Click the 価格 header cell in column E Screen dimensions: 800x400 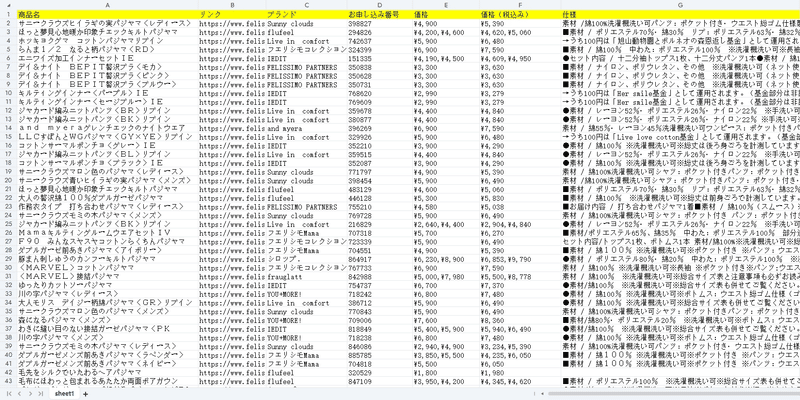(446, 14)
